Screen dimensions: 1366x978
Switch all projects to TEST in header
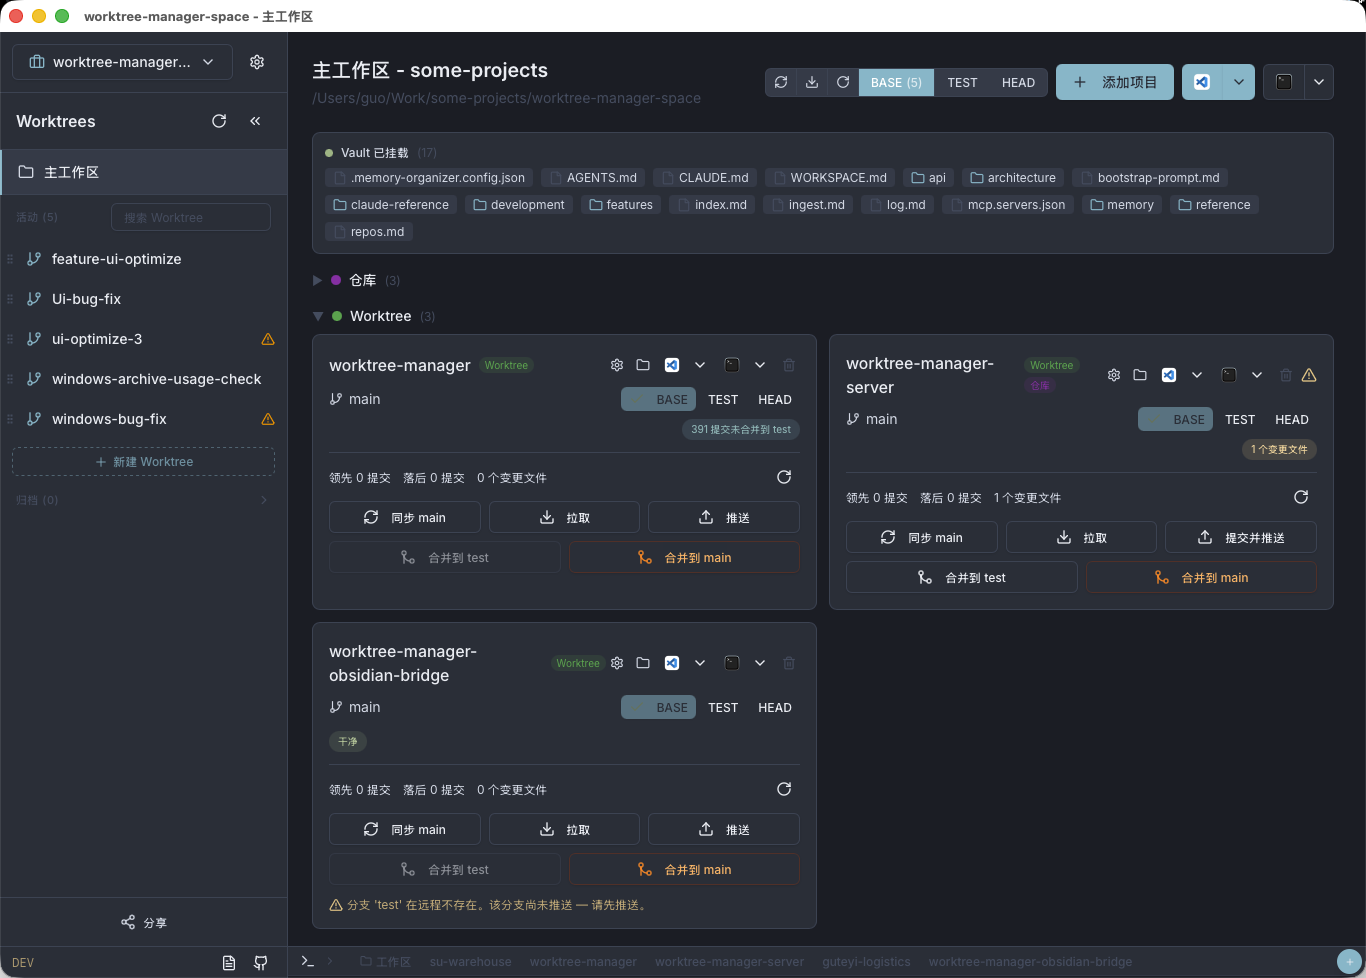[x=962, y=82]
